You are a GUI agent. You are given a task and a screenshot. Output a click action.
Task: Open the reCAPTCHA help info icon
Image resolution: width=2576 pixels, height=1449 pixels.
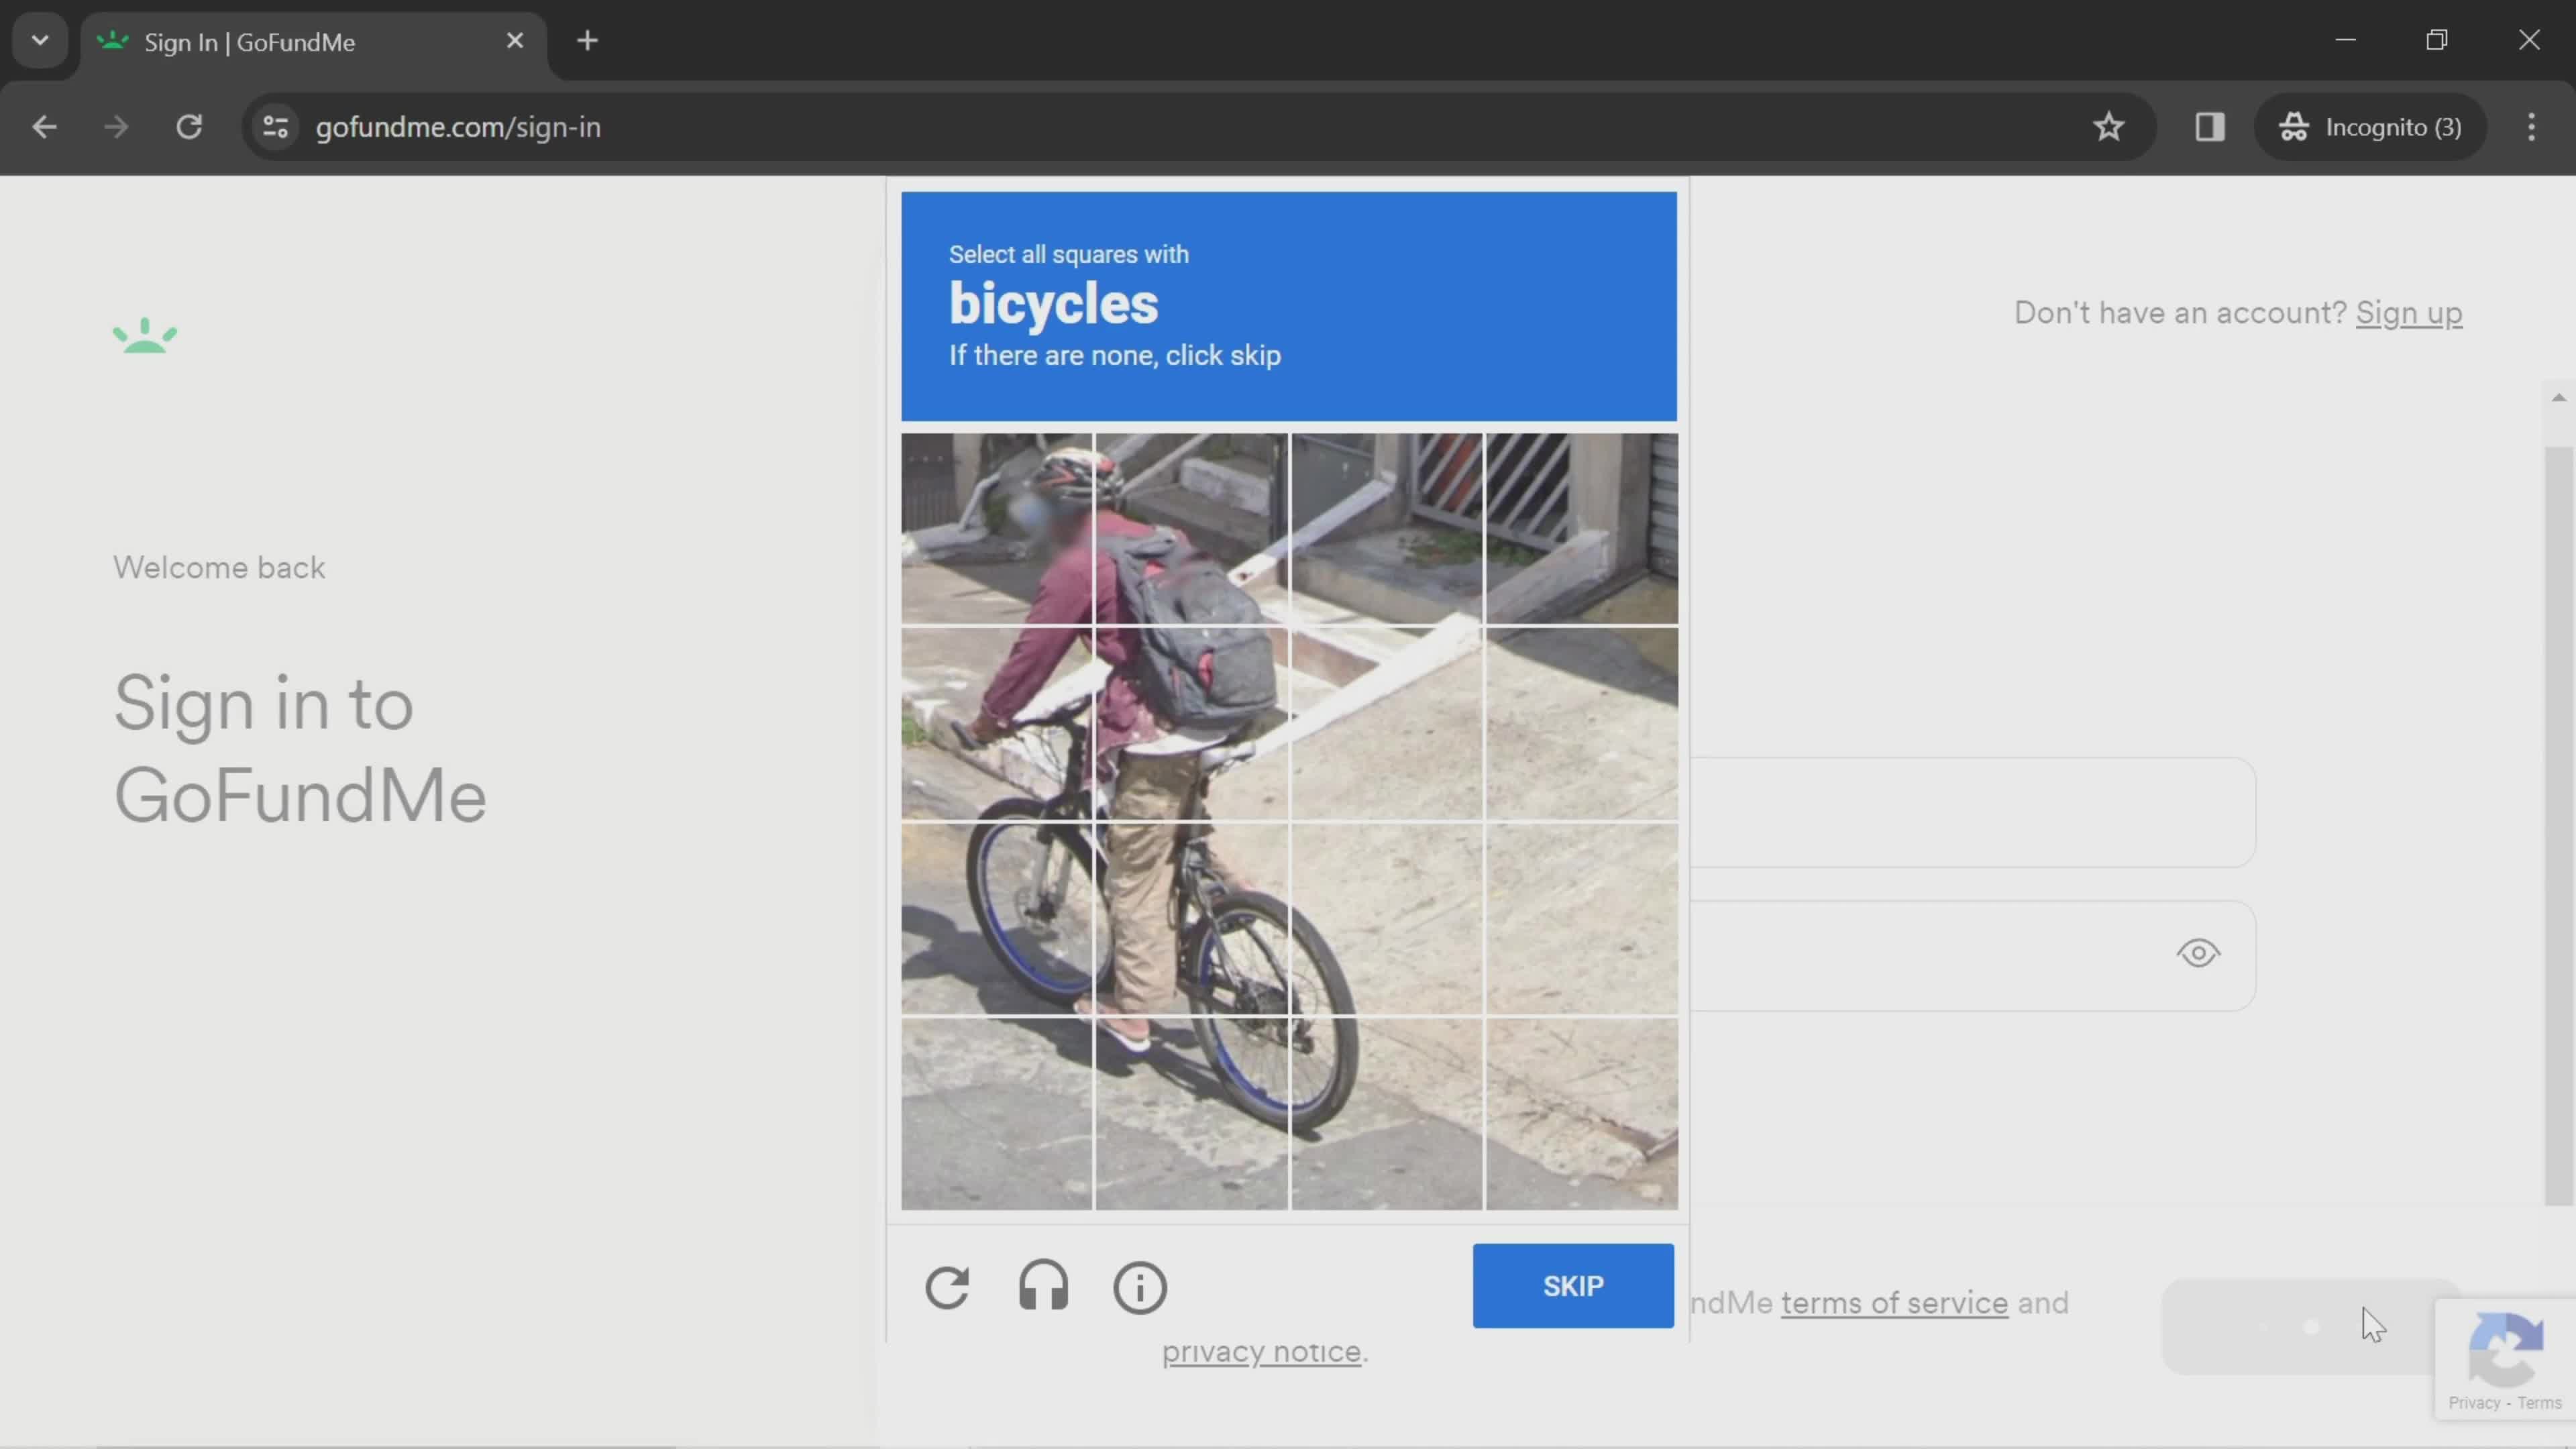tap(1140, 1287)
